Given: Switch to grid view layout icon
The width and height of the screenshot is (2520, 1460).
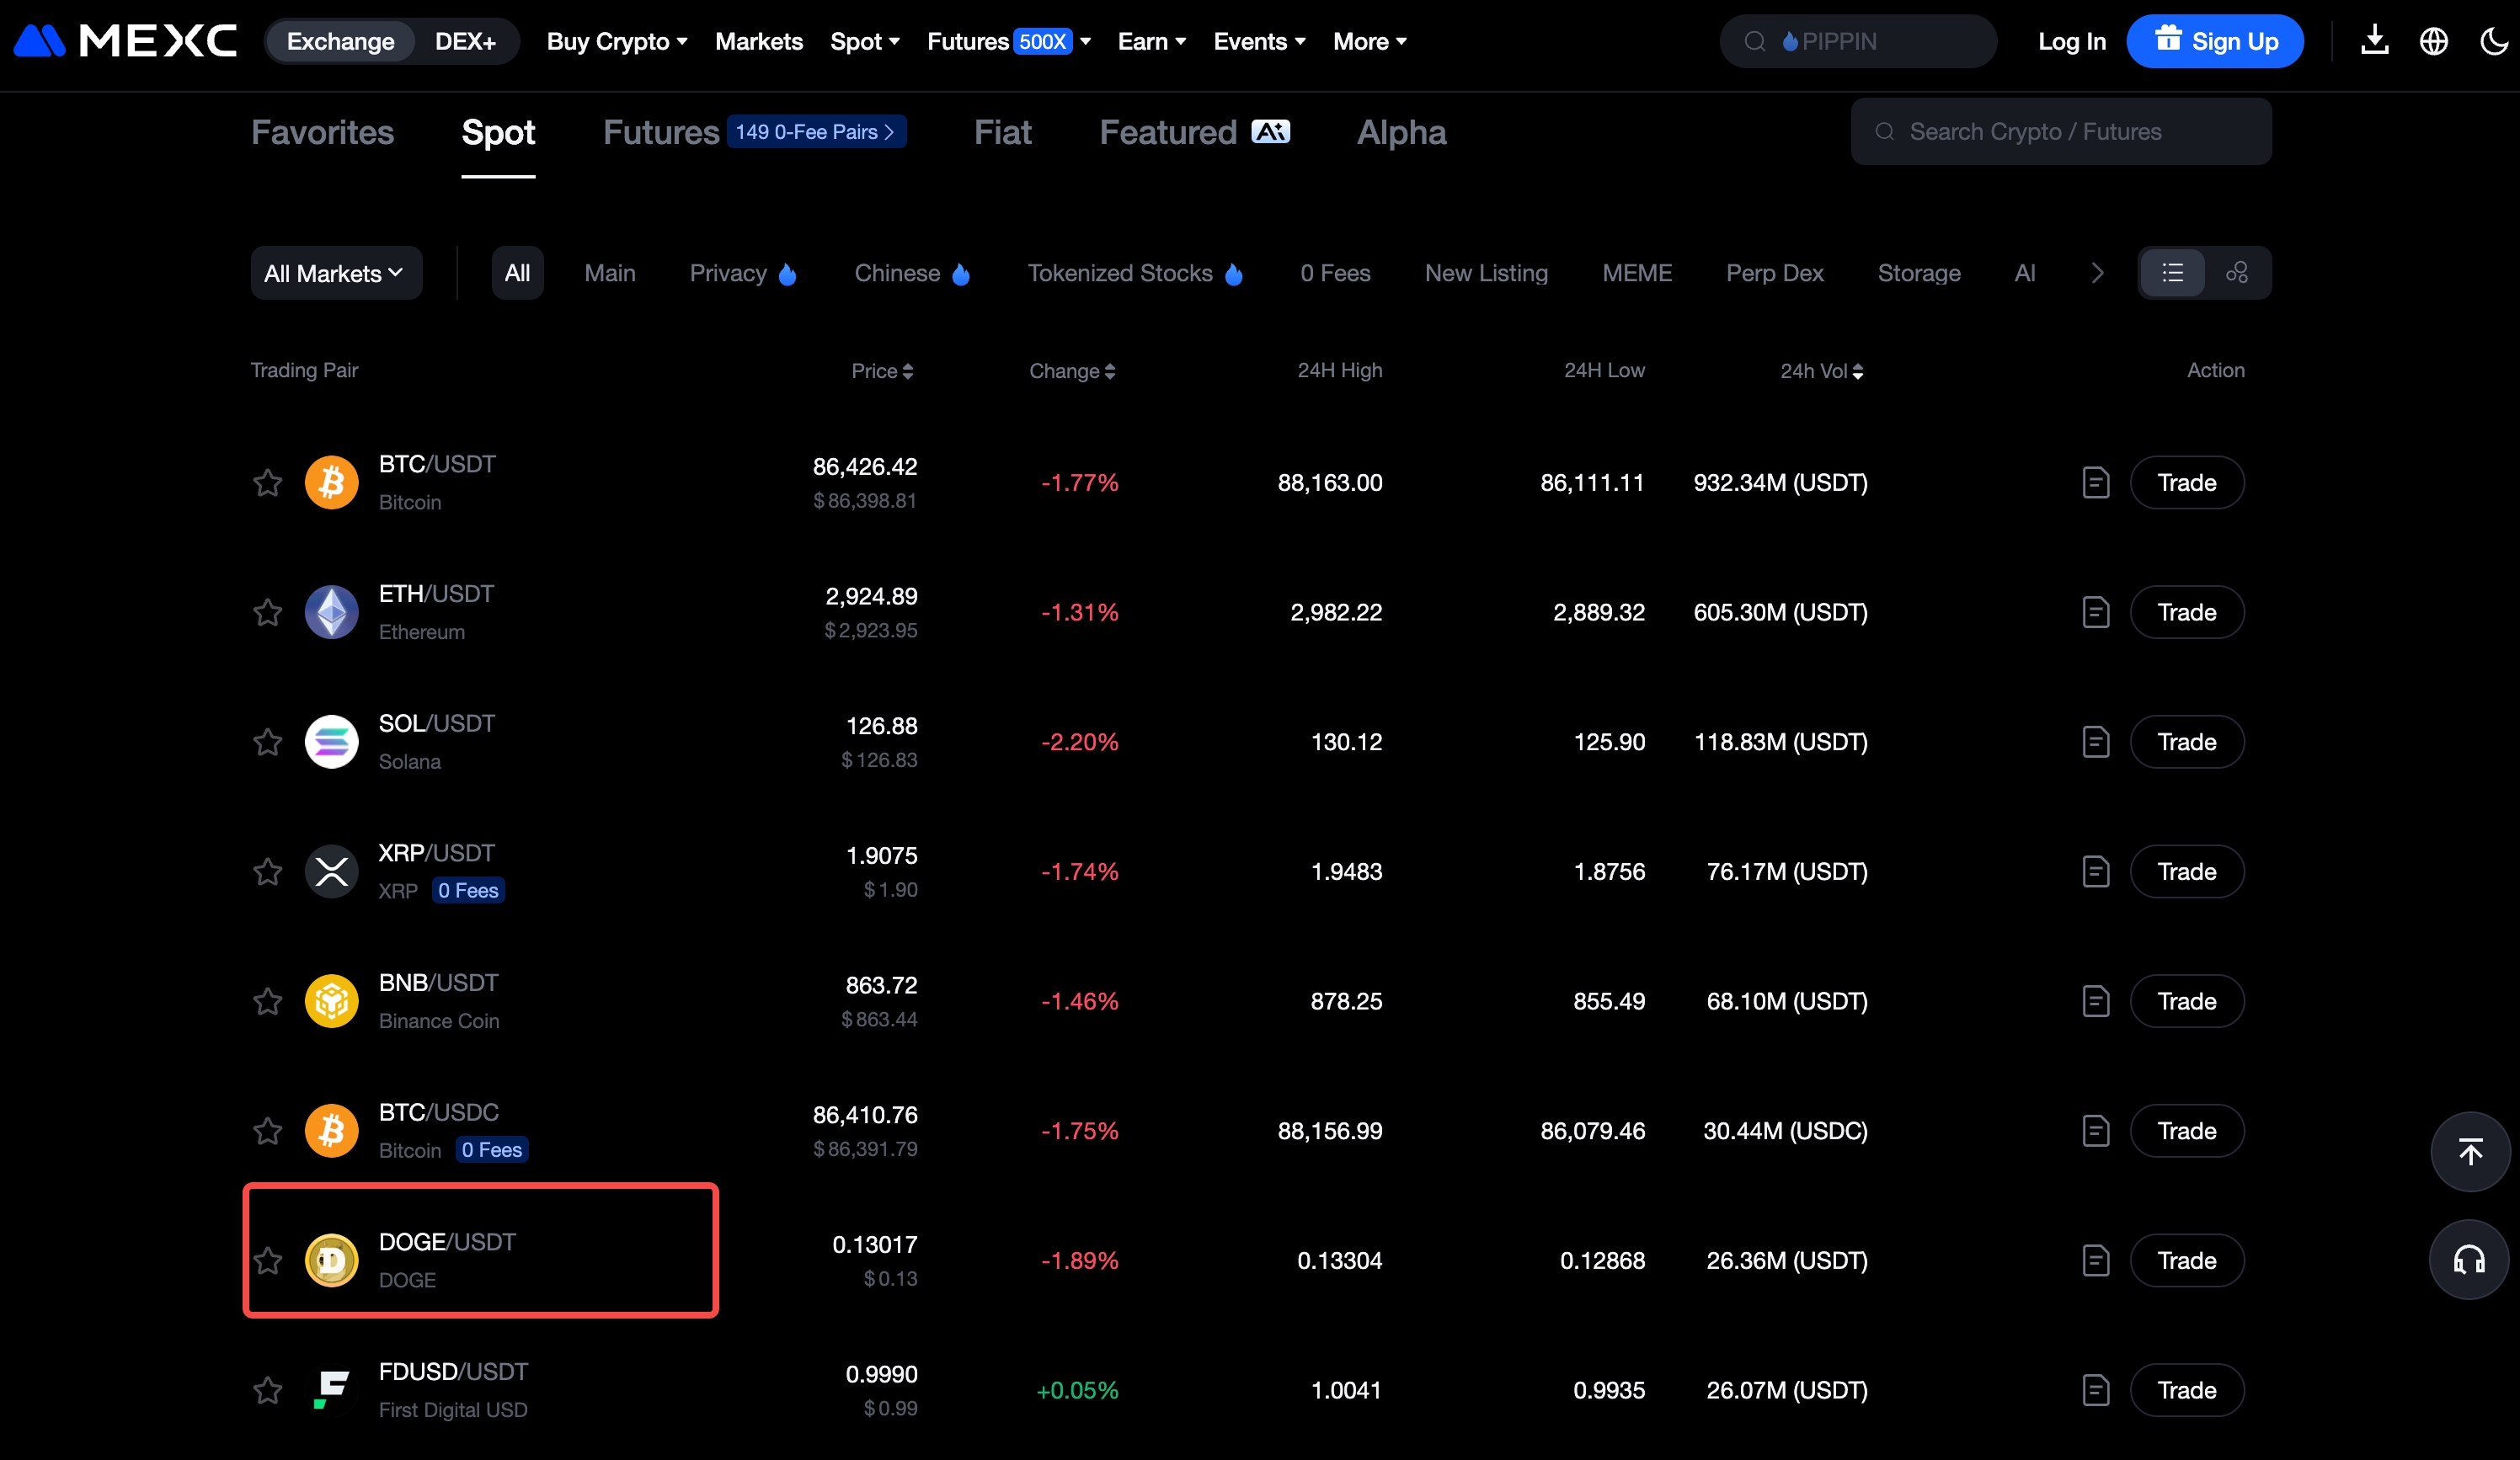Looking at the screenshot, I should click(2237, 273).
